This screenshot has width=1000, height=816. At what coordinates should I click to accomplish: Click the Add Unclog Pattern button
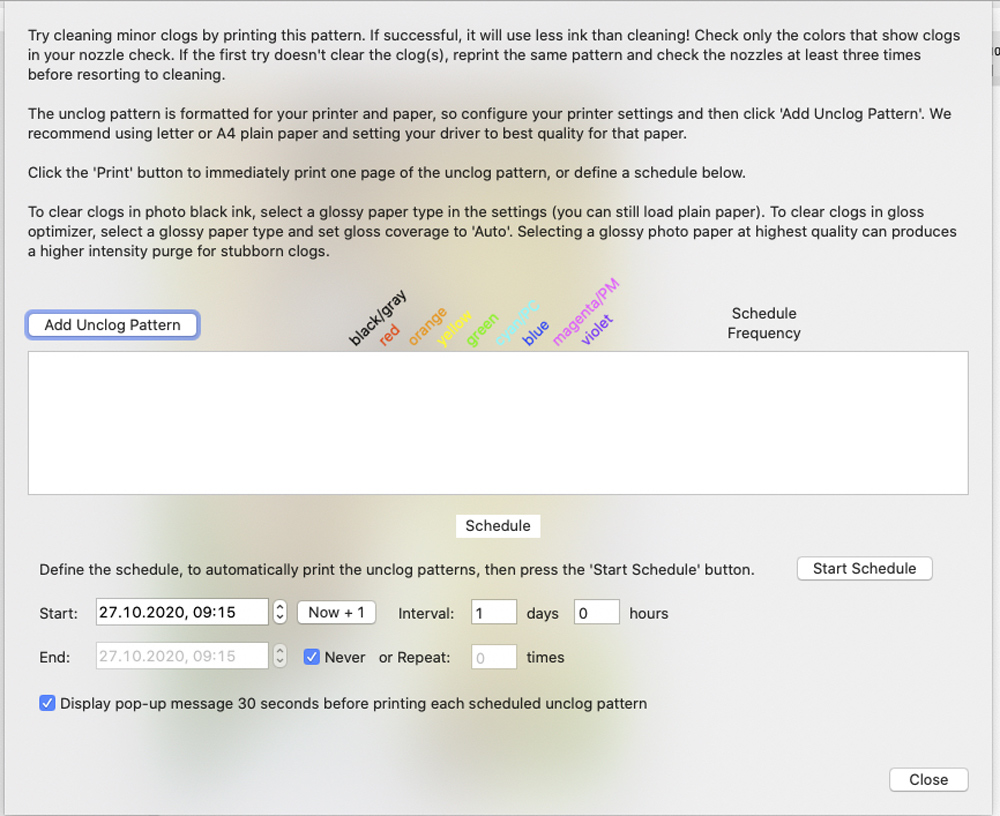click(x=112, y=325)
